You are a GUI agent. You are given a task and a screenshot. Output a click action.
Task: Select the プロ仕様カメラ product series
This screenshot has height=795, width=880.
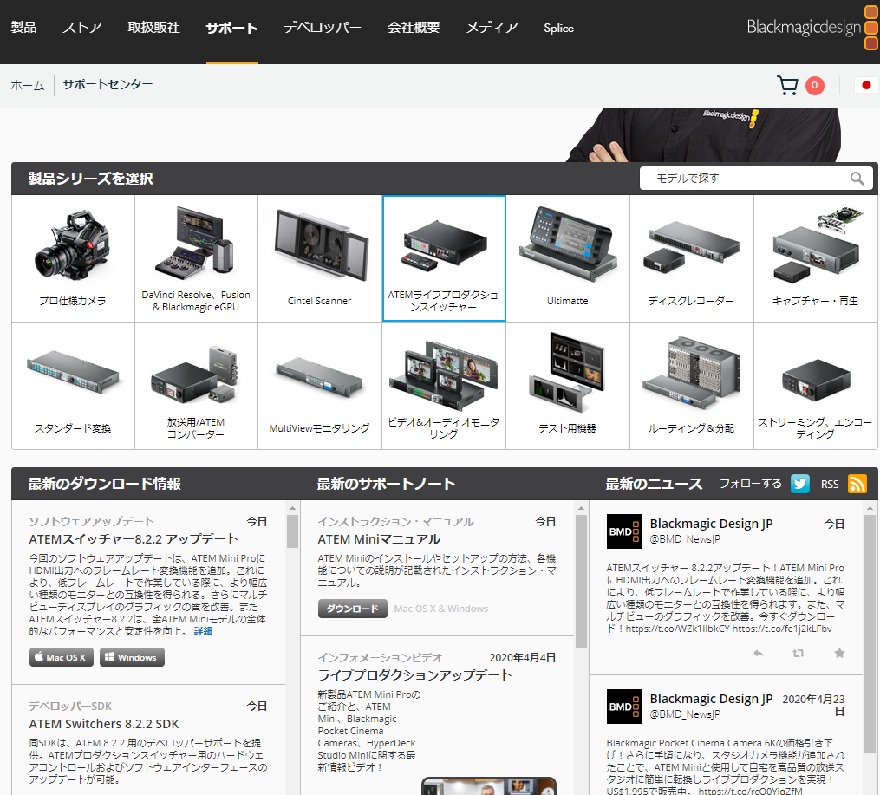coord(73,259)
